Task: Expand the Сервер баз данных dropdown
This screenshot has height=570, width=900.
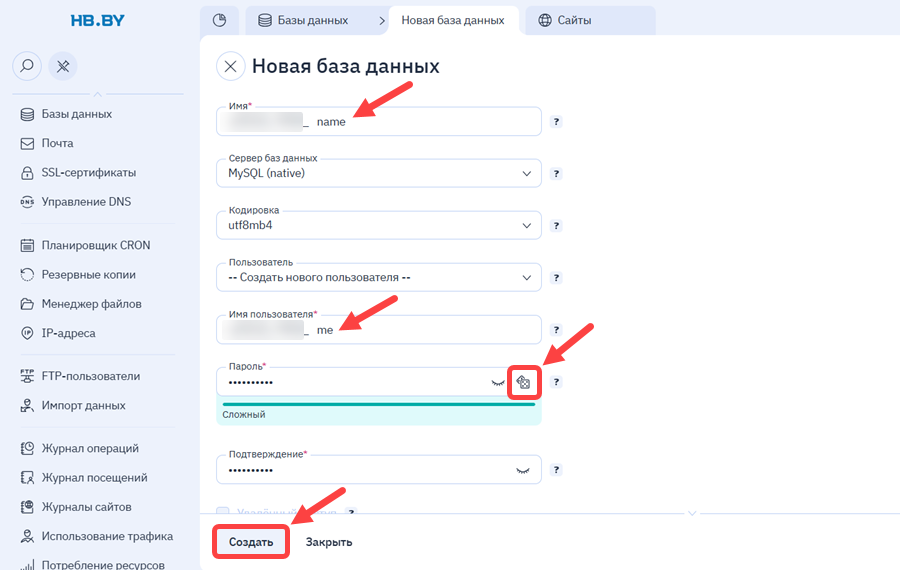Action: coord(379,173)
